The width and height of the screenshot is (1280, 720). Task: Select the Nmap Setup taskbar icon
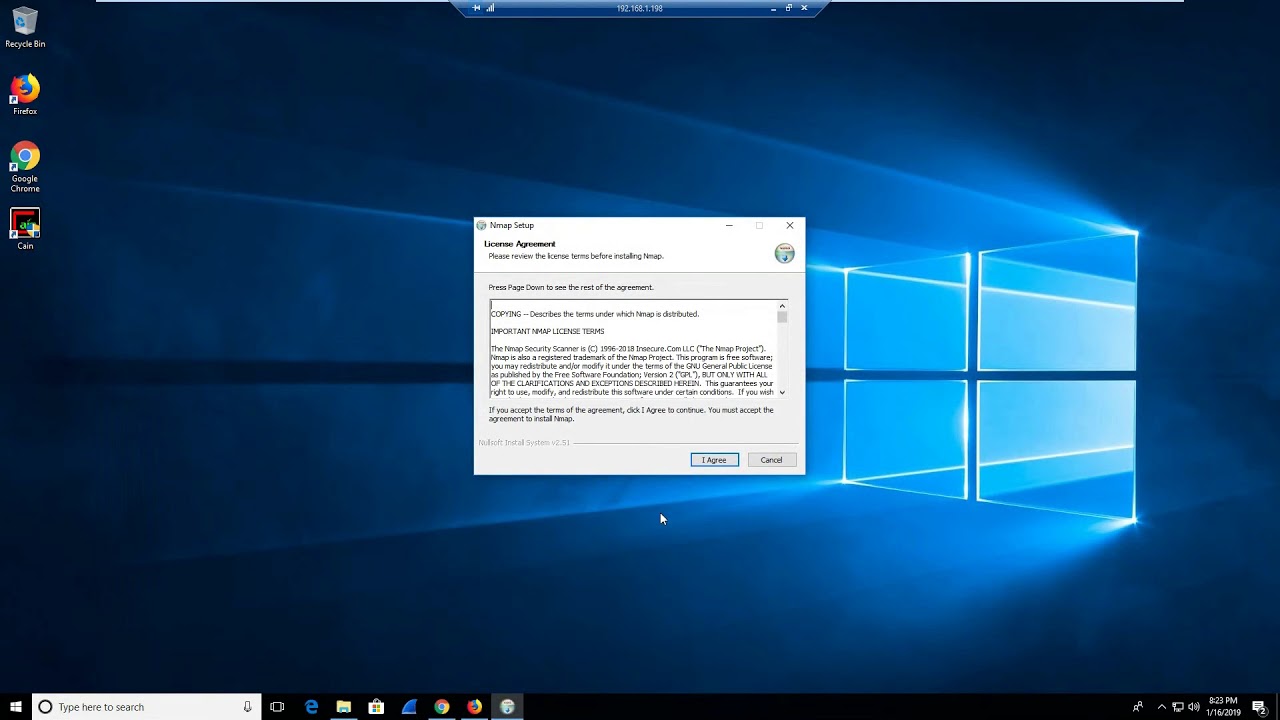tap(507, 707)
